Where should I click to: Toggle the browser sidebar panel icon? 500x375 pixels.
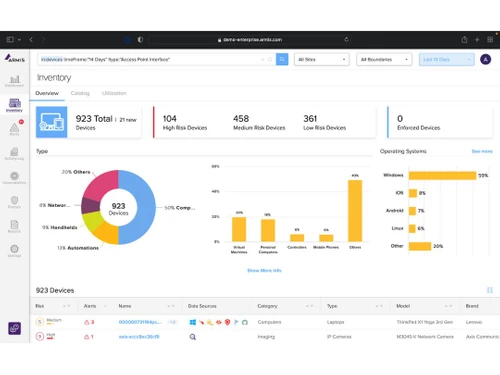click(10, 40)
